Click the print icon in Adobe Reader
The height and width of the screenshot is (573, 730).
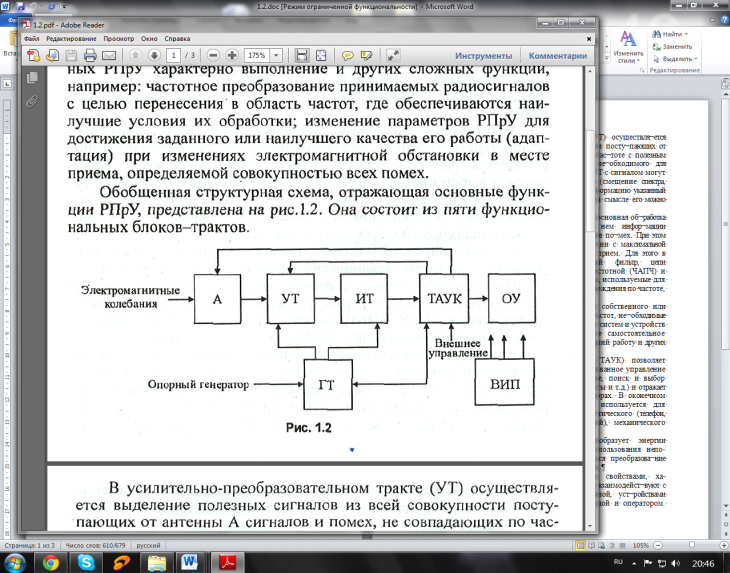point(90,56)
